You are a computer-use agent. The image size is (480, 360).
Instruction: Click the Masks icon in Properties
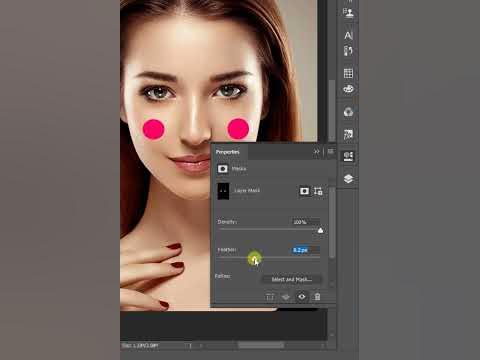click(x=223, y=169)
